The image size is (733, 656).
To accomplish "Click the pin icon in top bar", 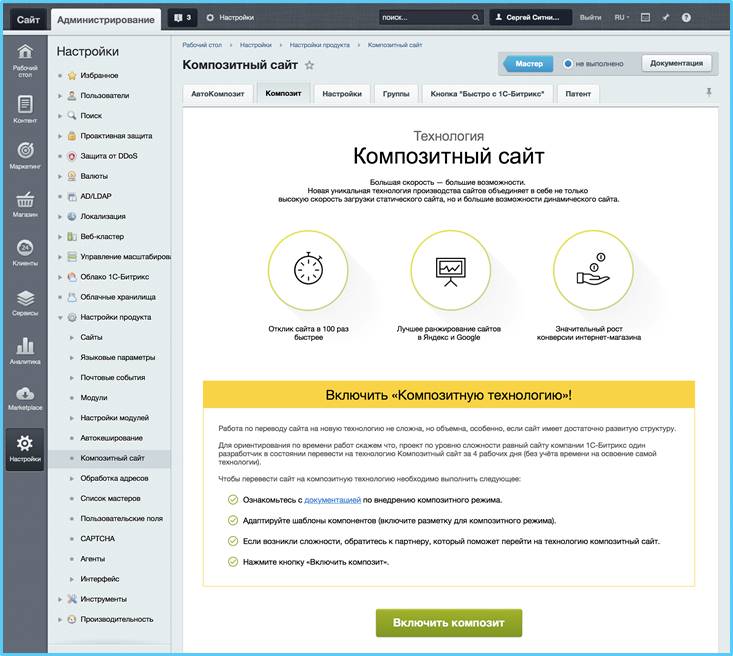I will tap(666, 18).
